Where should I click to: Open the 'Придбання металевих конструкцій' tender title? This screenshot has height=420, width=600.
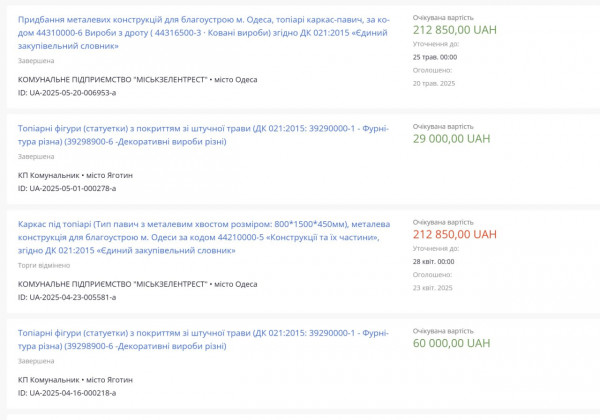[200, 32]
